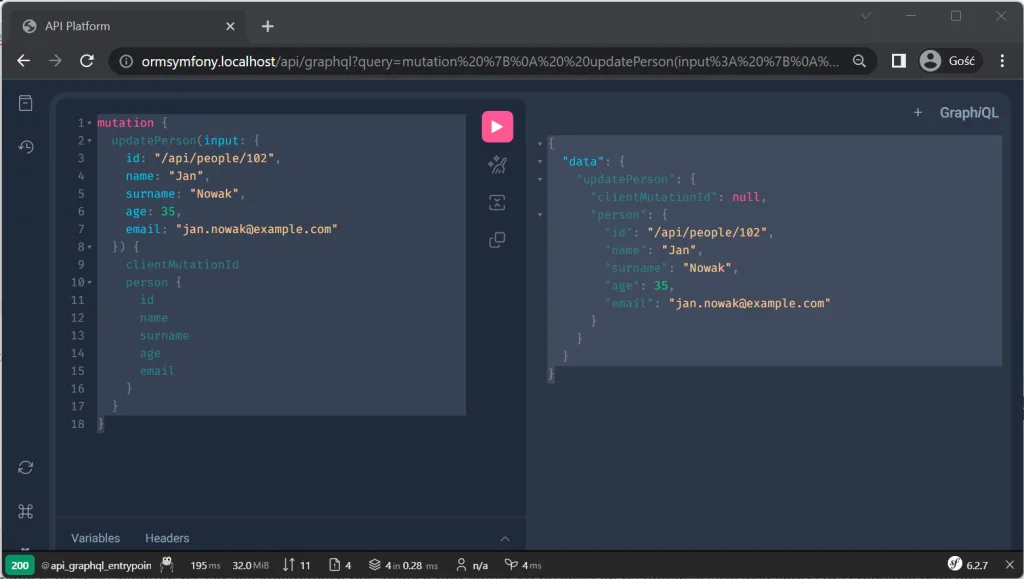Open the Gość profile menu
This screenshot has height=579, width=1024.
[948, 61]
